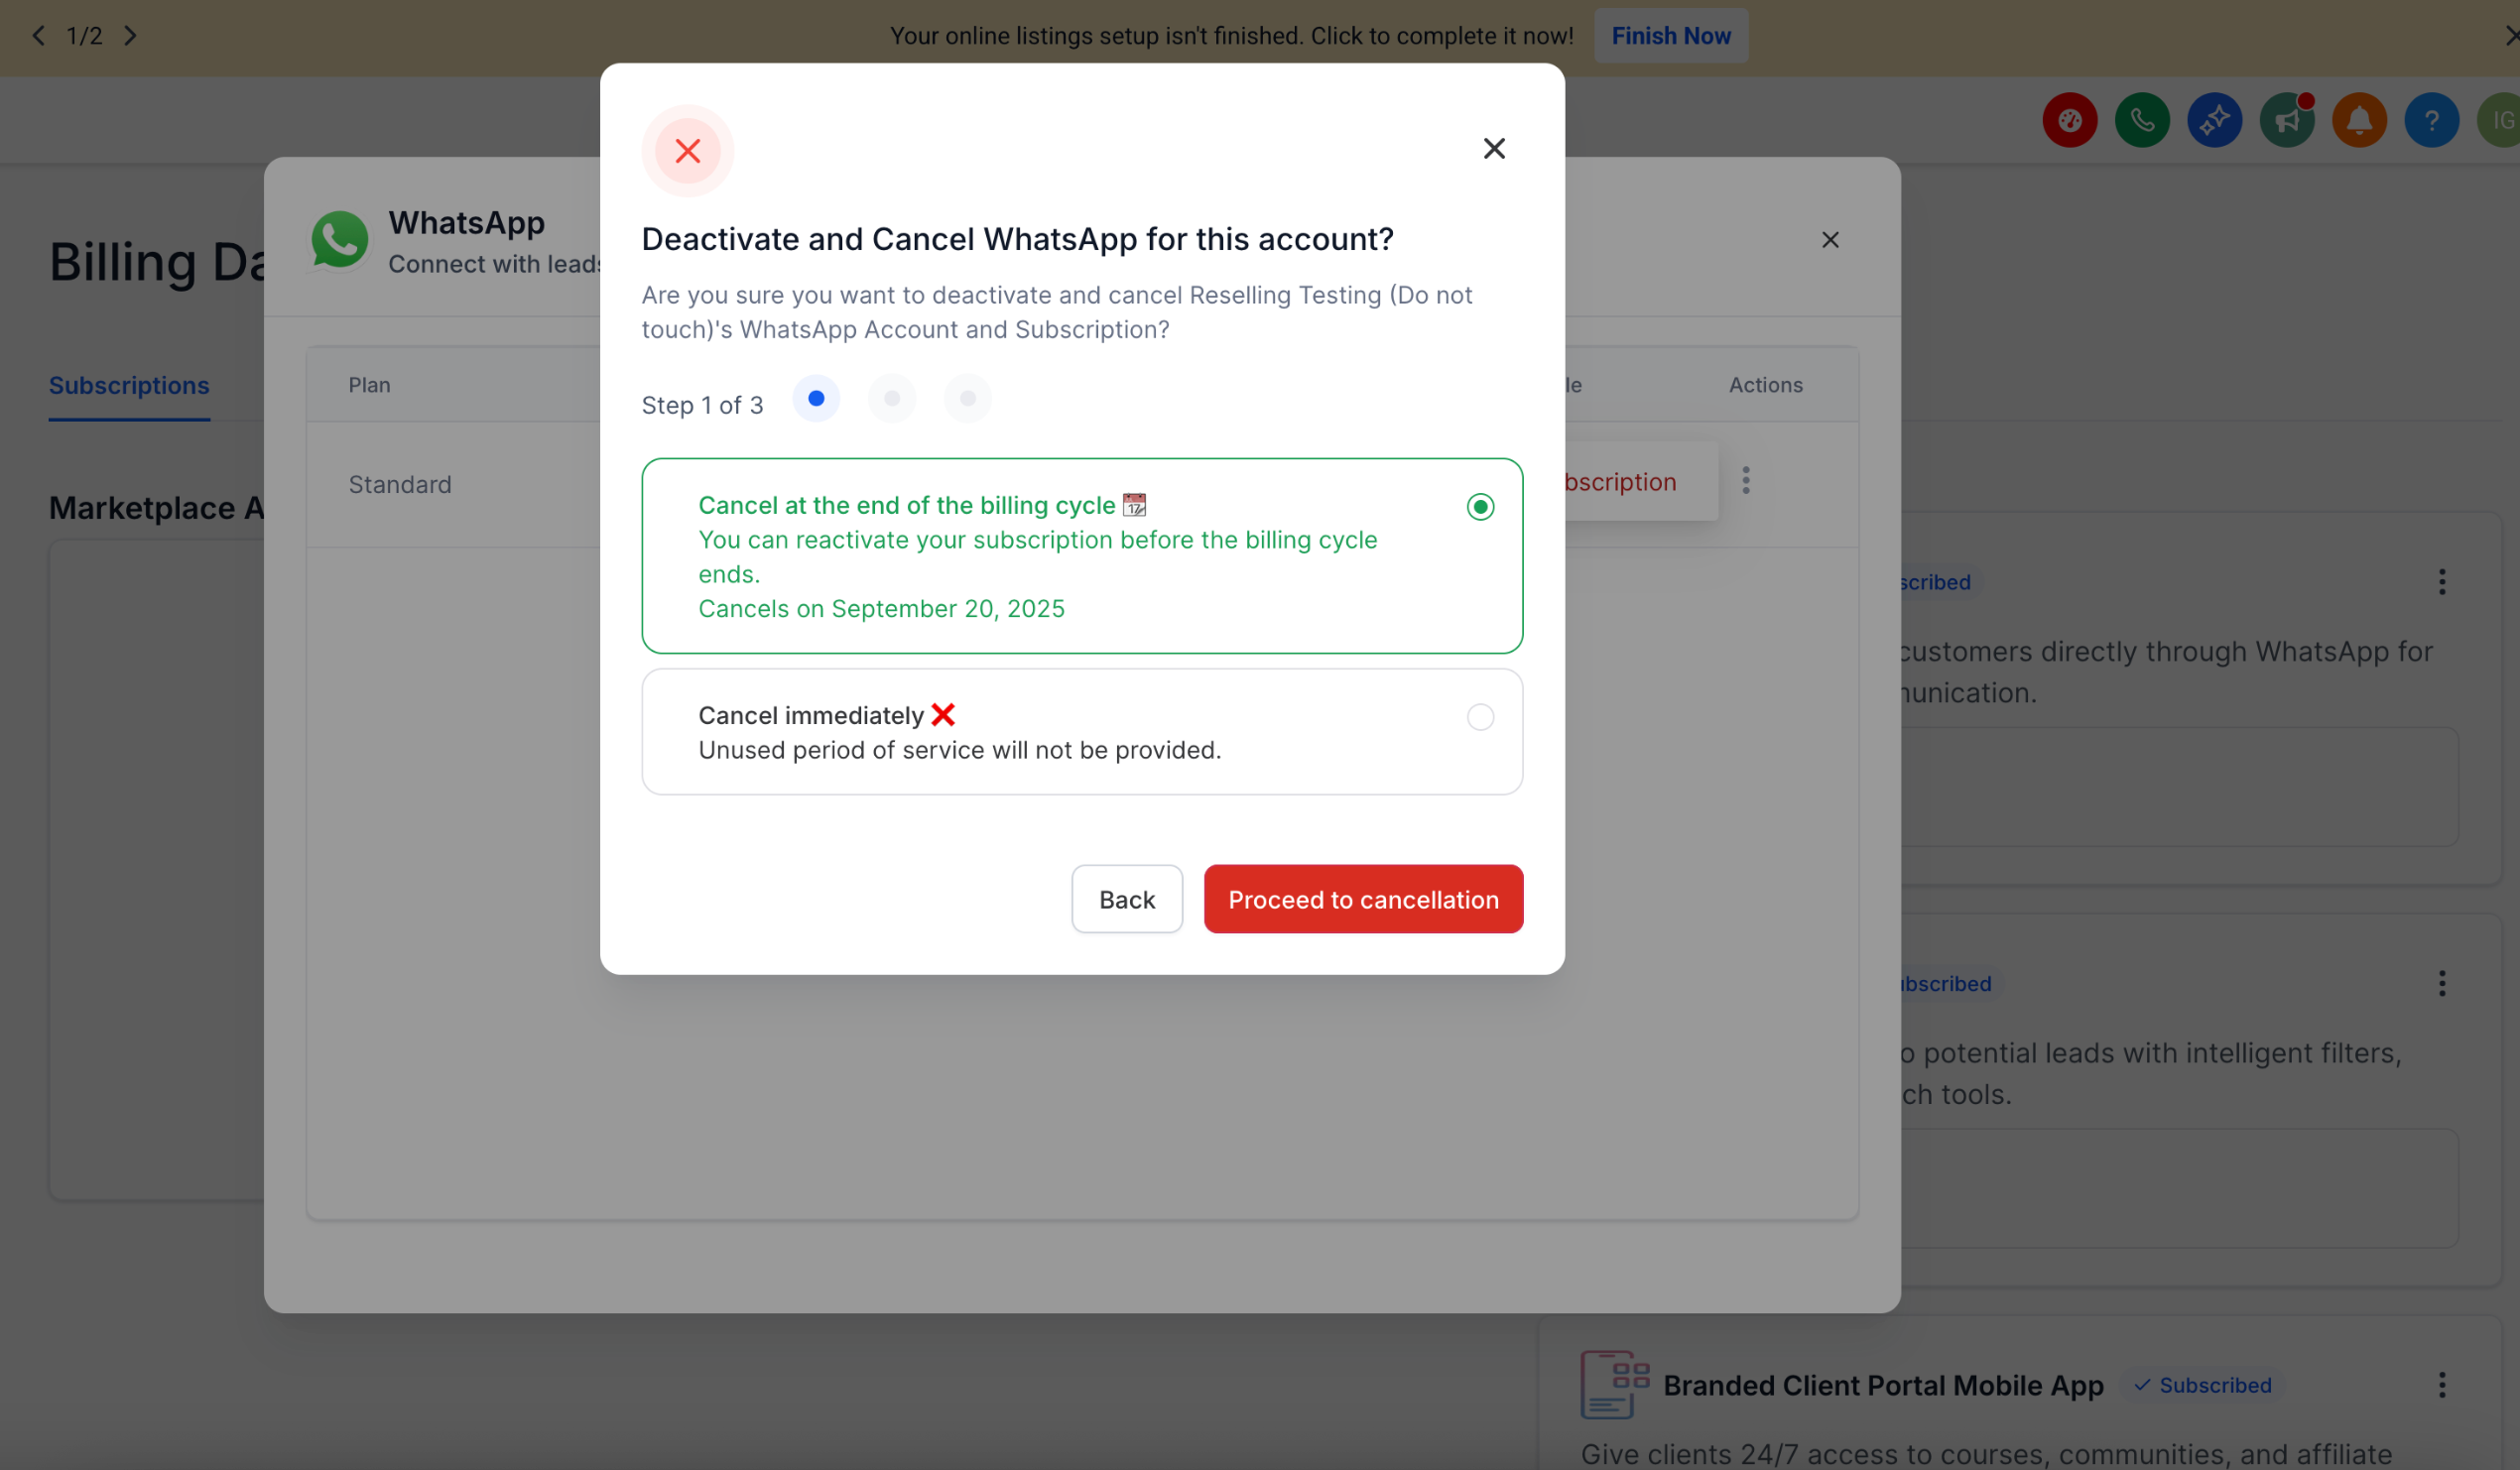2520x1470 pixels.
Task: Open the blue AI sparkle icon
Action: click(x=2214, y=120)
